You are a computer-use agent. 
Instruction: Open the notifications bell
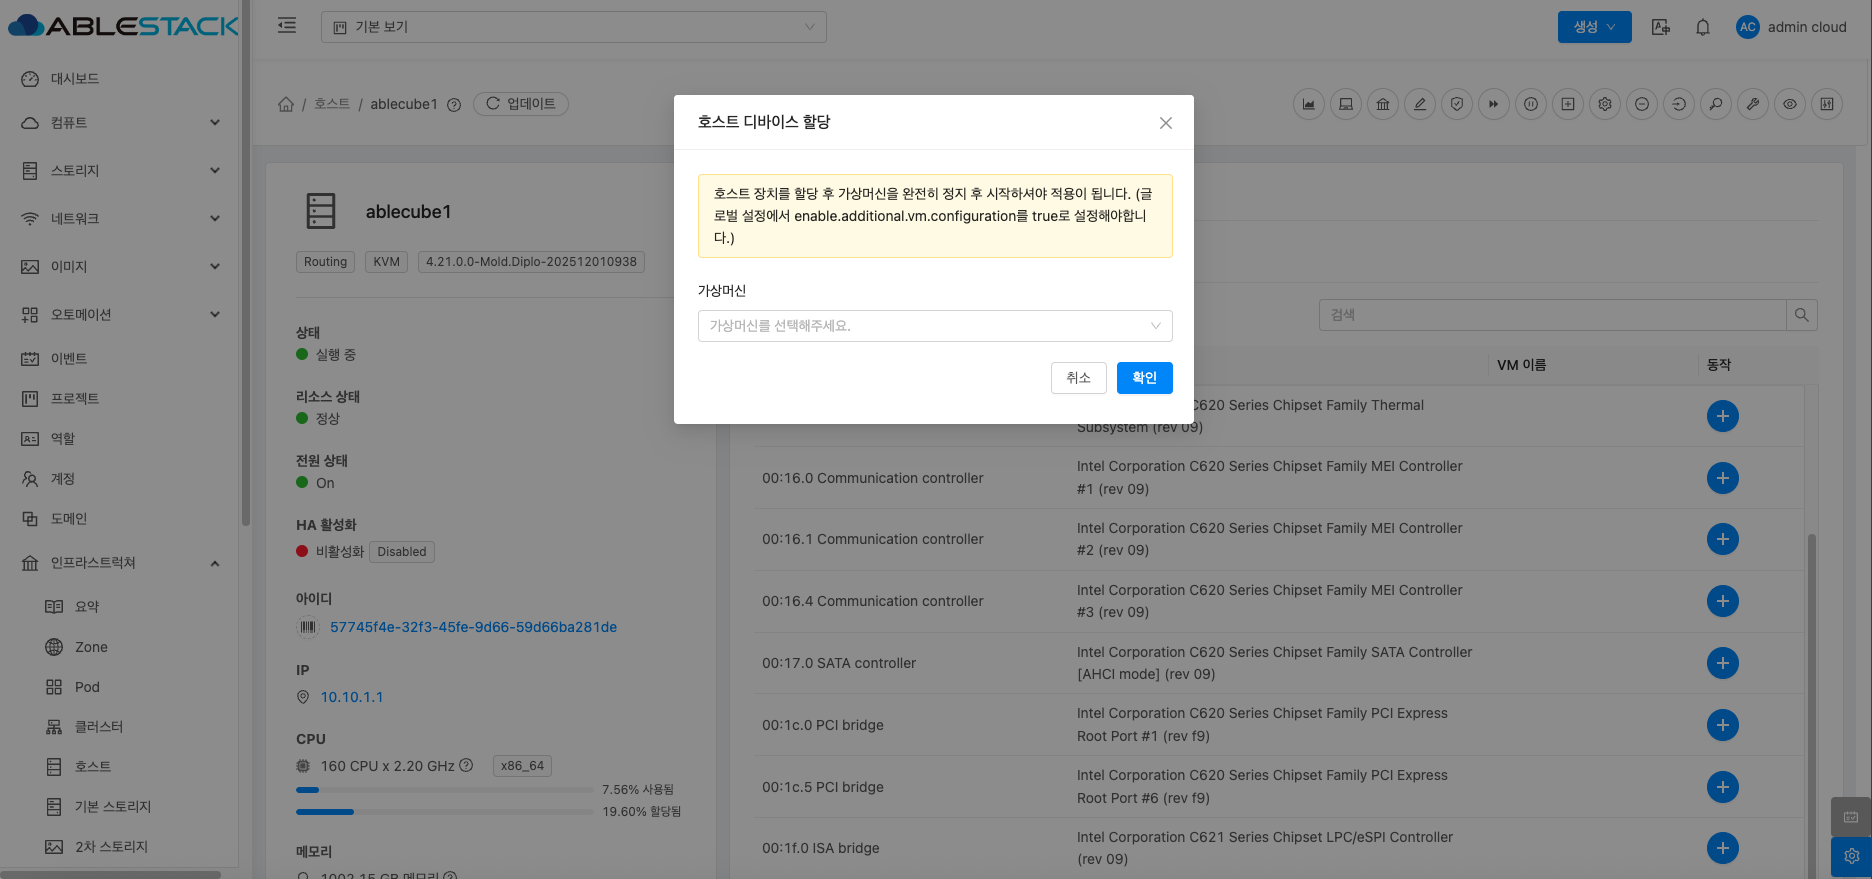click(1703, 27)
